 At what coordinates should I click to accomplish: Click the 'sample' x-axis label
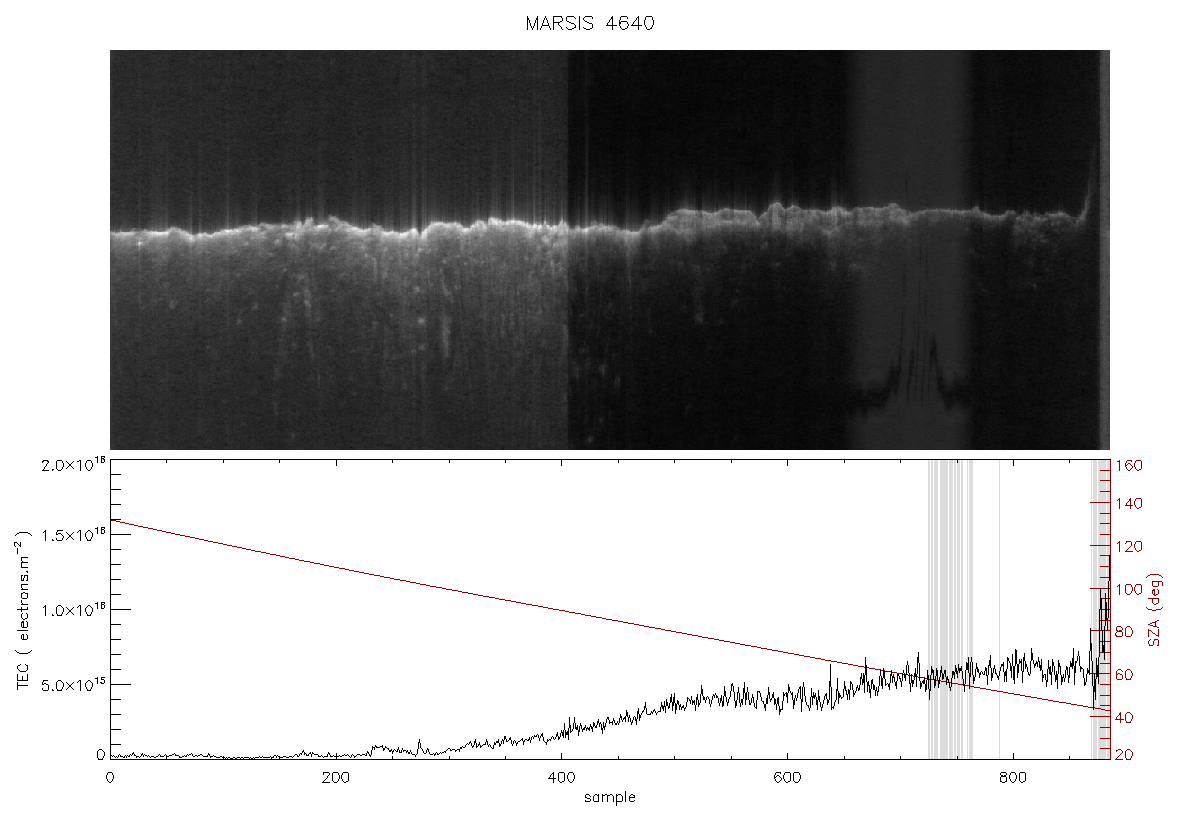tap(610, 797)
